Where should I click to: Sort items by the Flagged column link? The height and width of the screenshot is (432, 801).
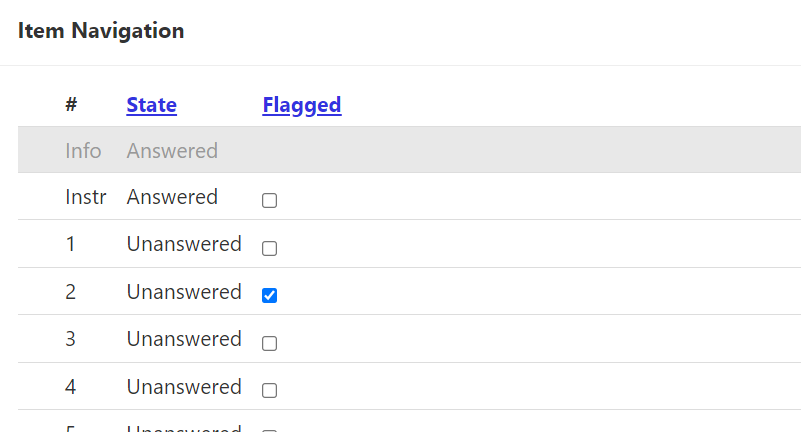pos(301,105)
